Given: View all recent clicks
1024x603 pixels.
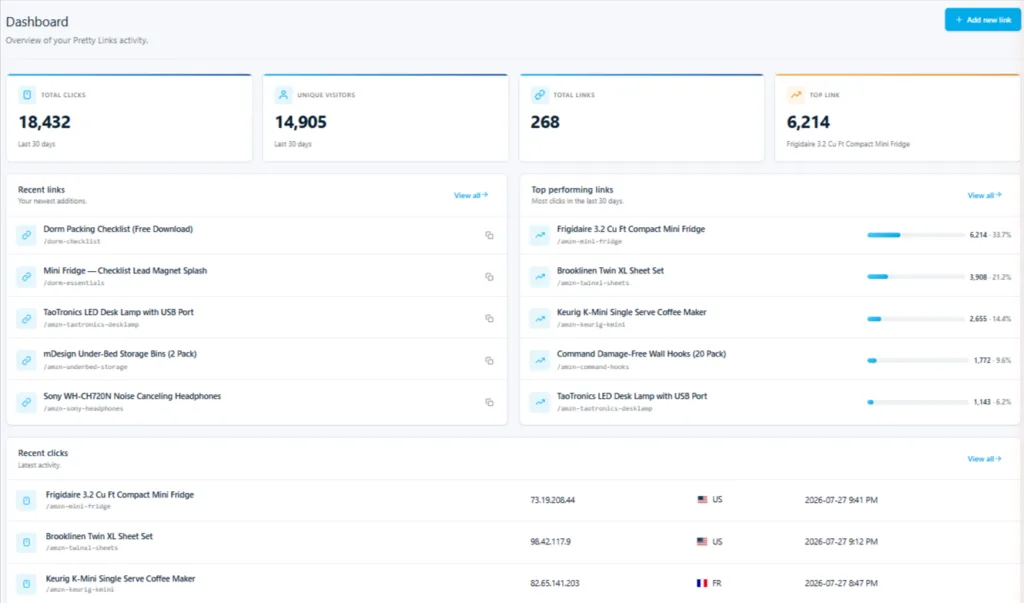Looking at the screenshot, I should 984,459.
